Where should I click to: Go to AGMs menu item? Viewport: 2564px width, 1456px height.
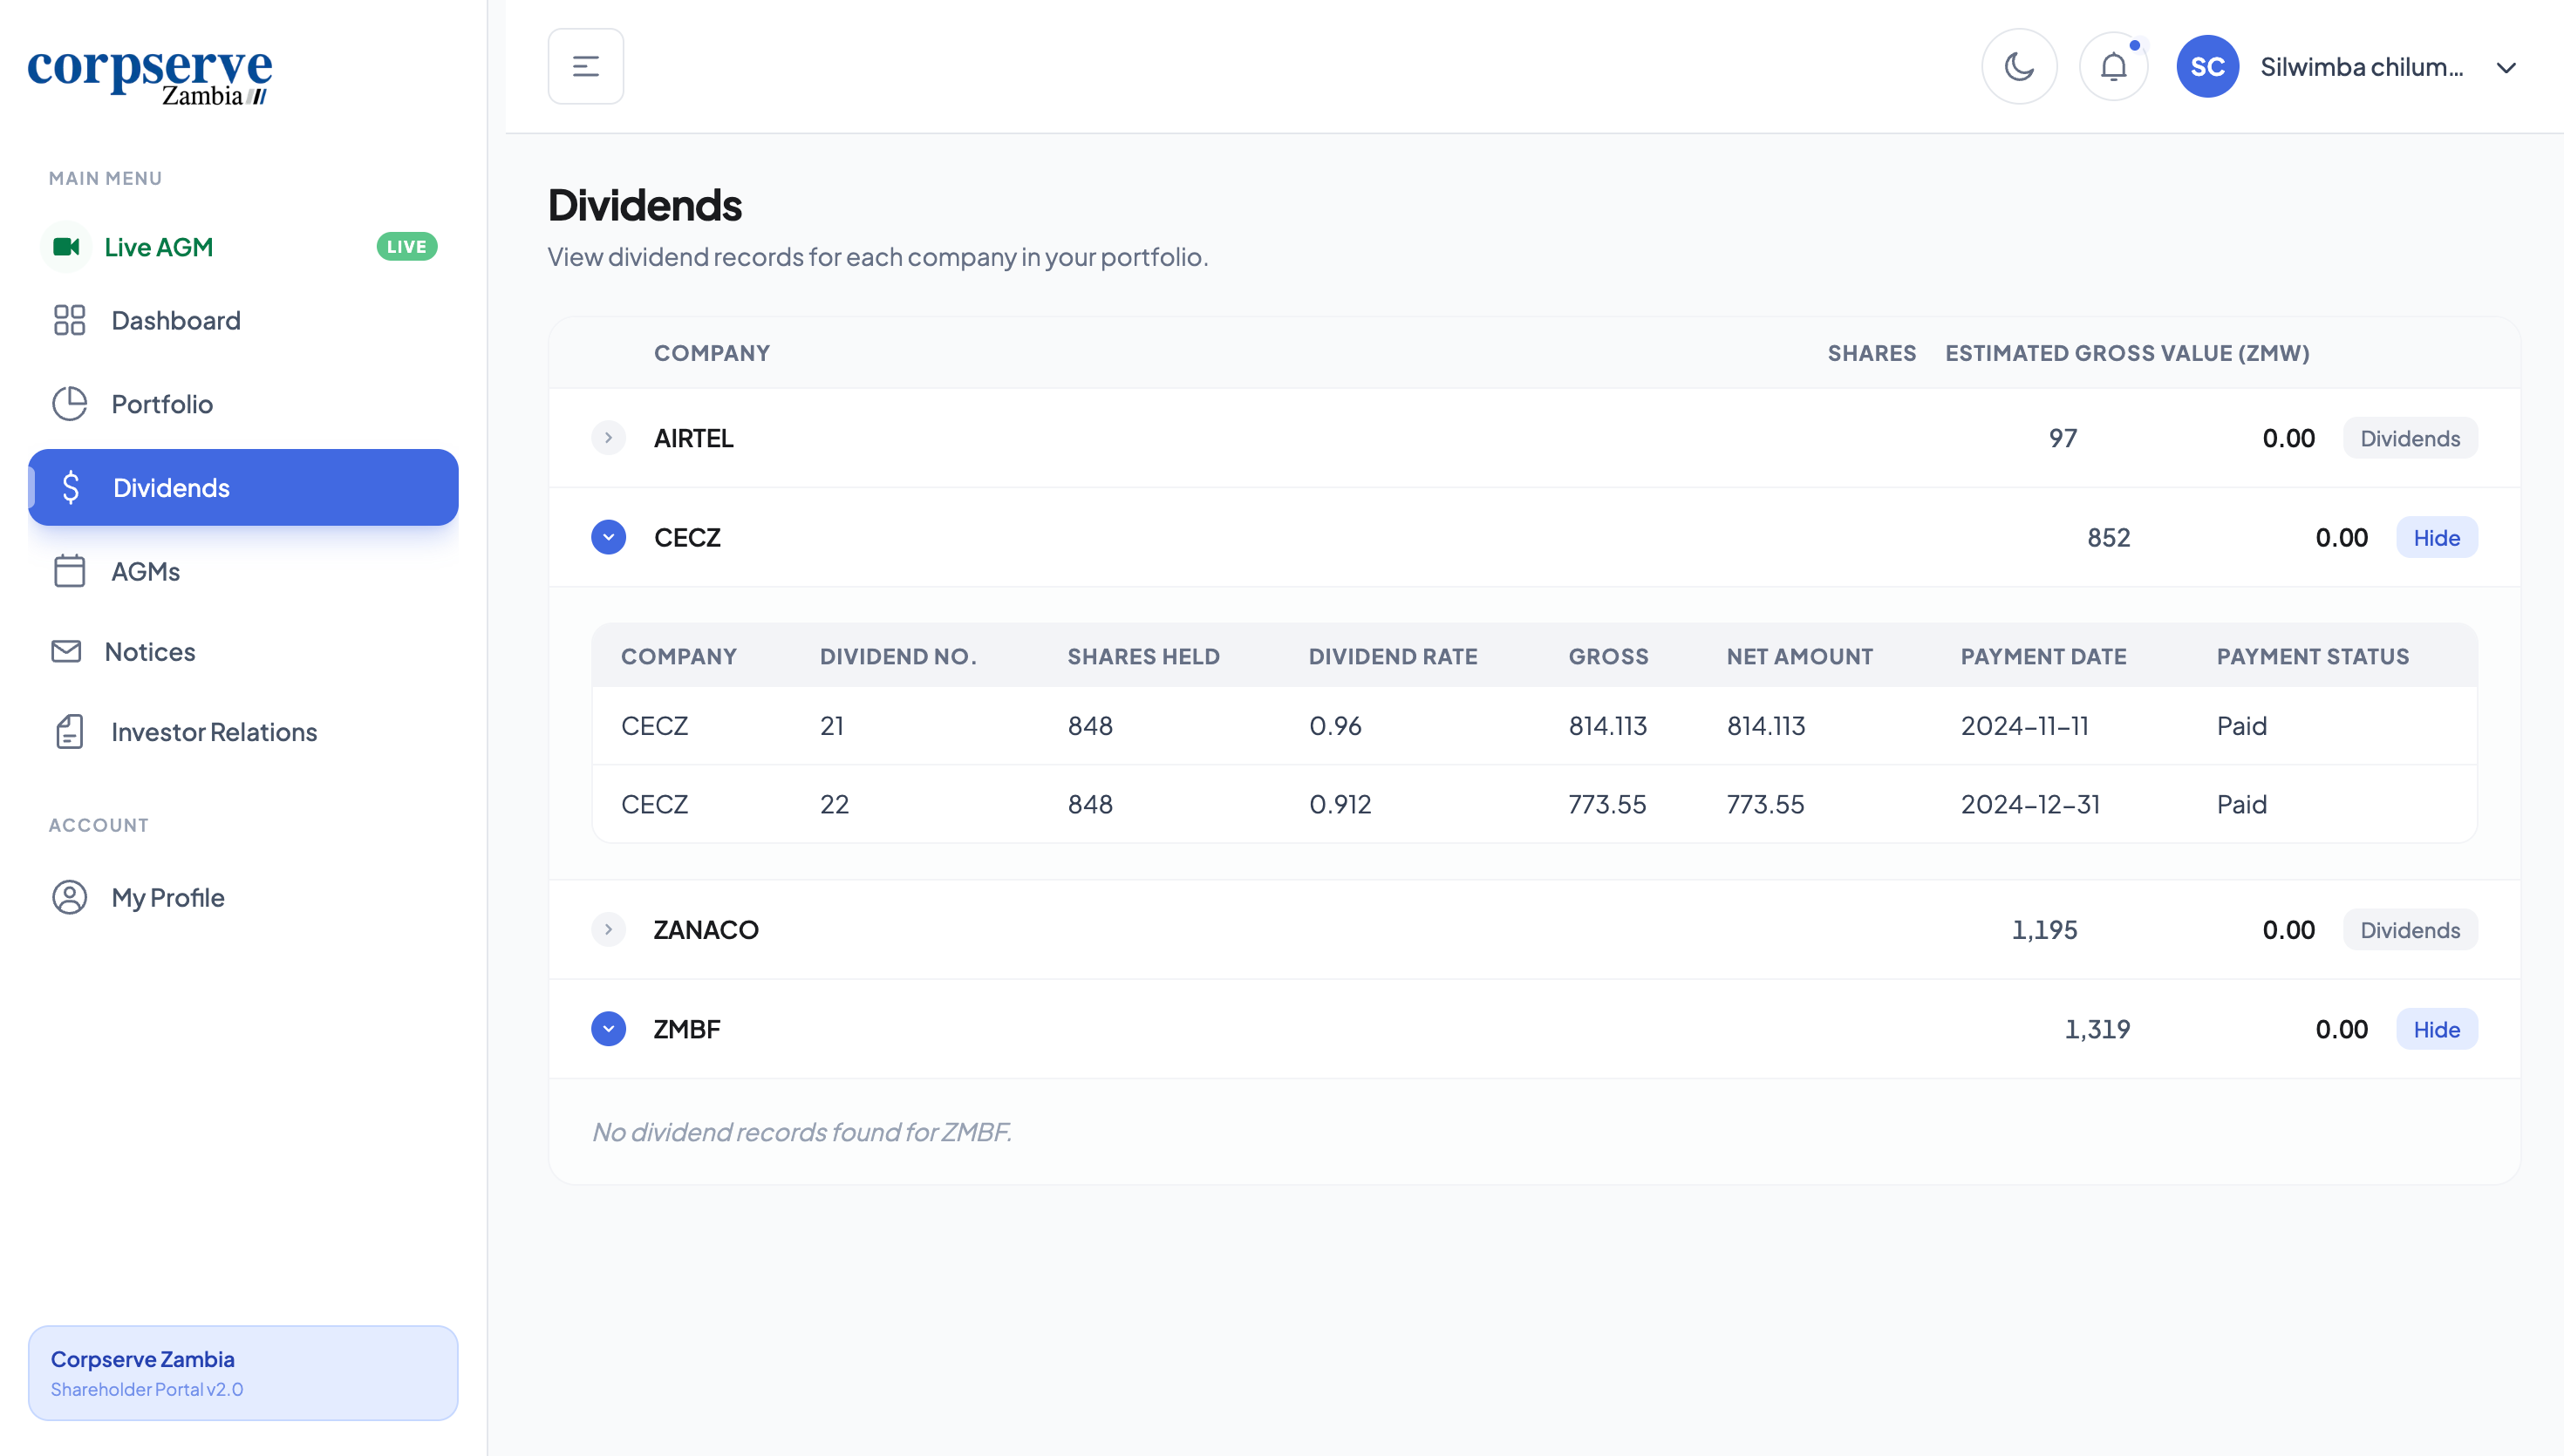point(145,572)
